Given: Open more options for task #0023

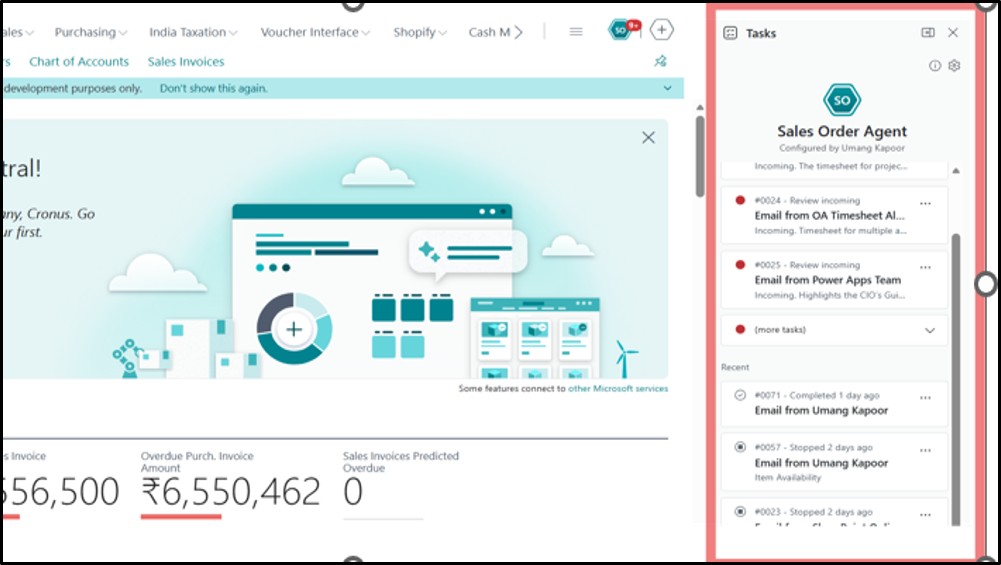Looking at the screenshot, I should point(925,515).
